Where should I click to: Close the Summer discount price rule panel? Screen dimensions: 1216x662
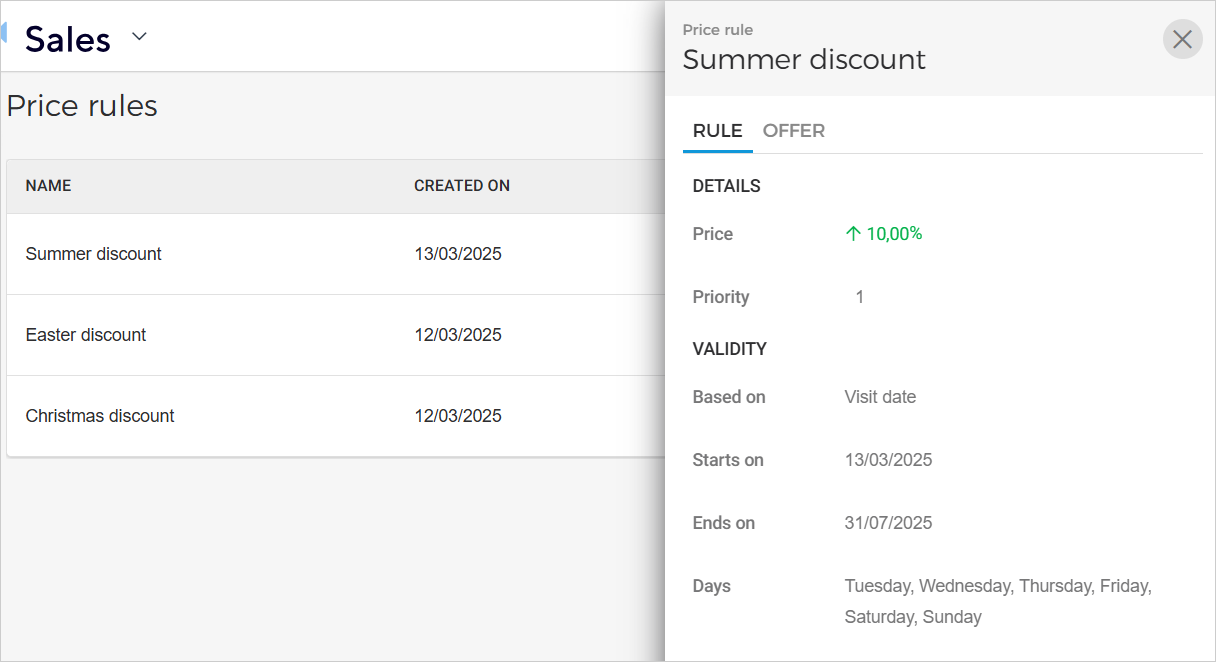tap(1182, 39)
